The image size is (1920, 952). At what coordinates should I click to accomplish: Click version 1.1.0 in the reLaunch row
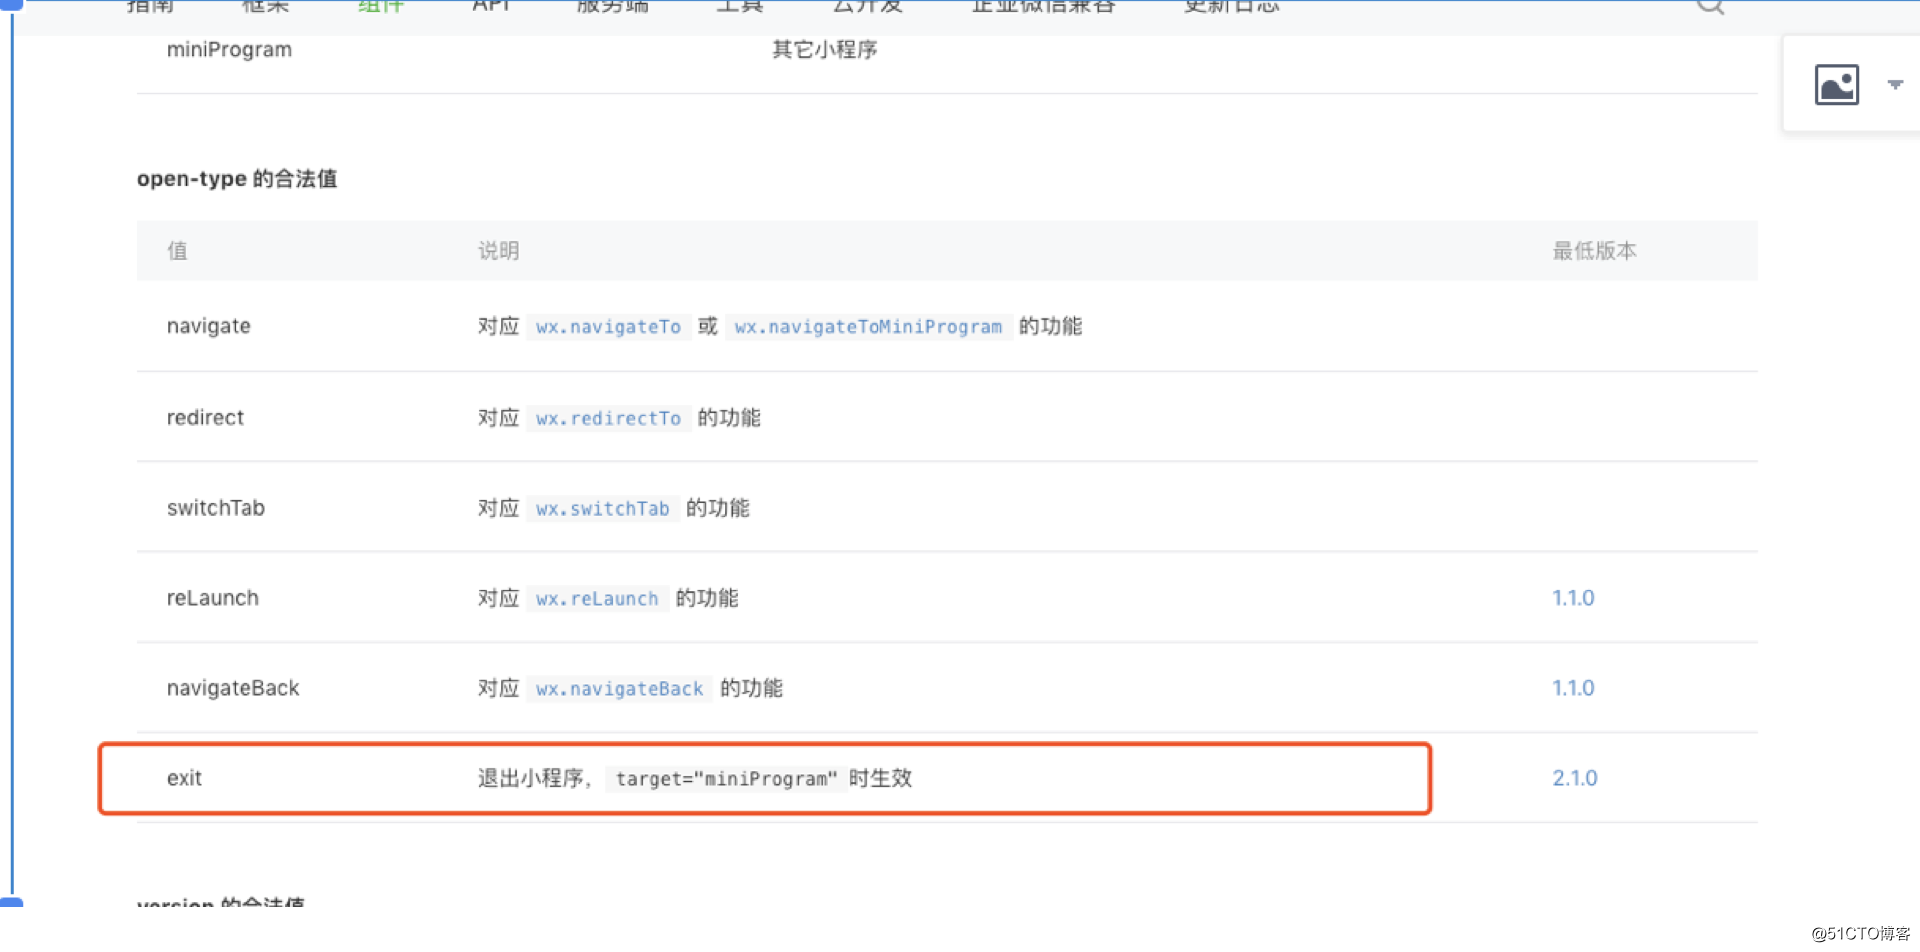[1573, 598]
